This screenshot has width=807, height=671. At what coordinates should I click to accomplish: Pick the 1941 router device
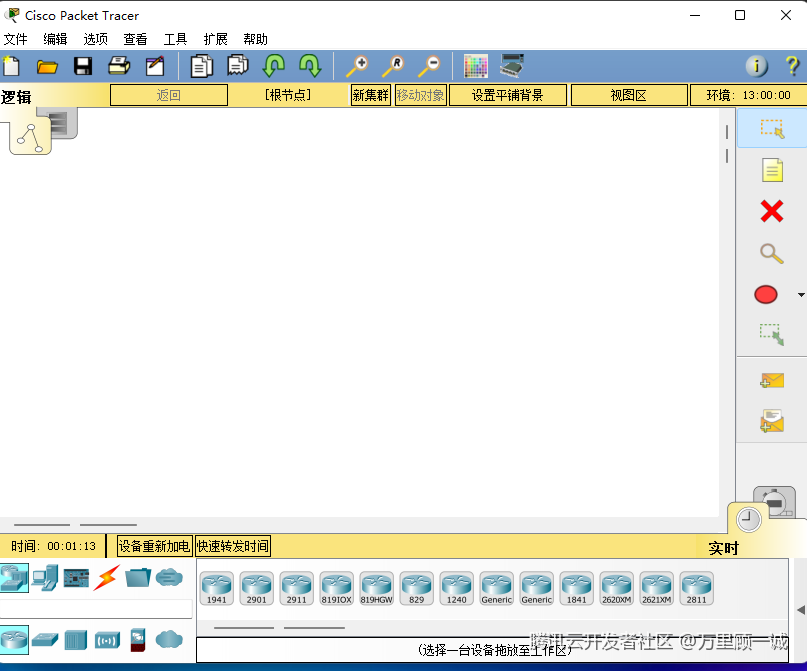(x=217, y=589)
